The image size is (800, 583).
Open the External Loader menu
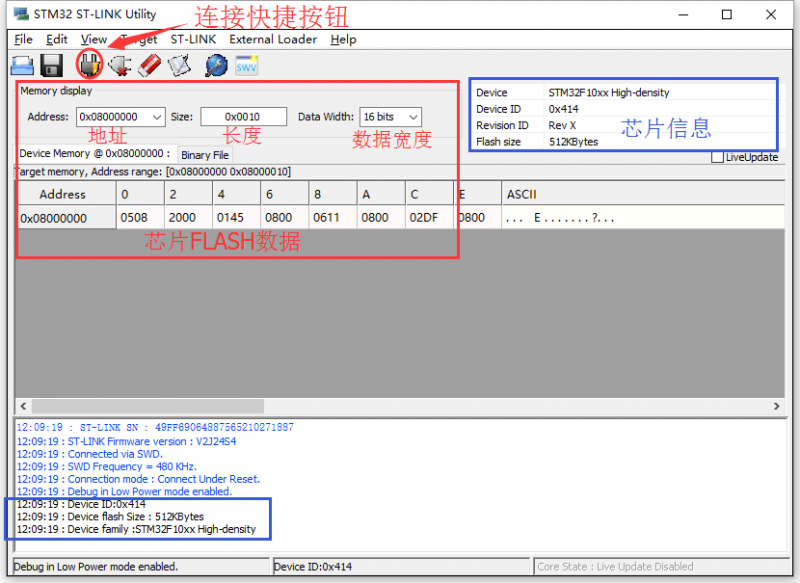coord(272,39)
